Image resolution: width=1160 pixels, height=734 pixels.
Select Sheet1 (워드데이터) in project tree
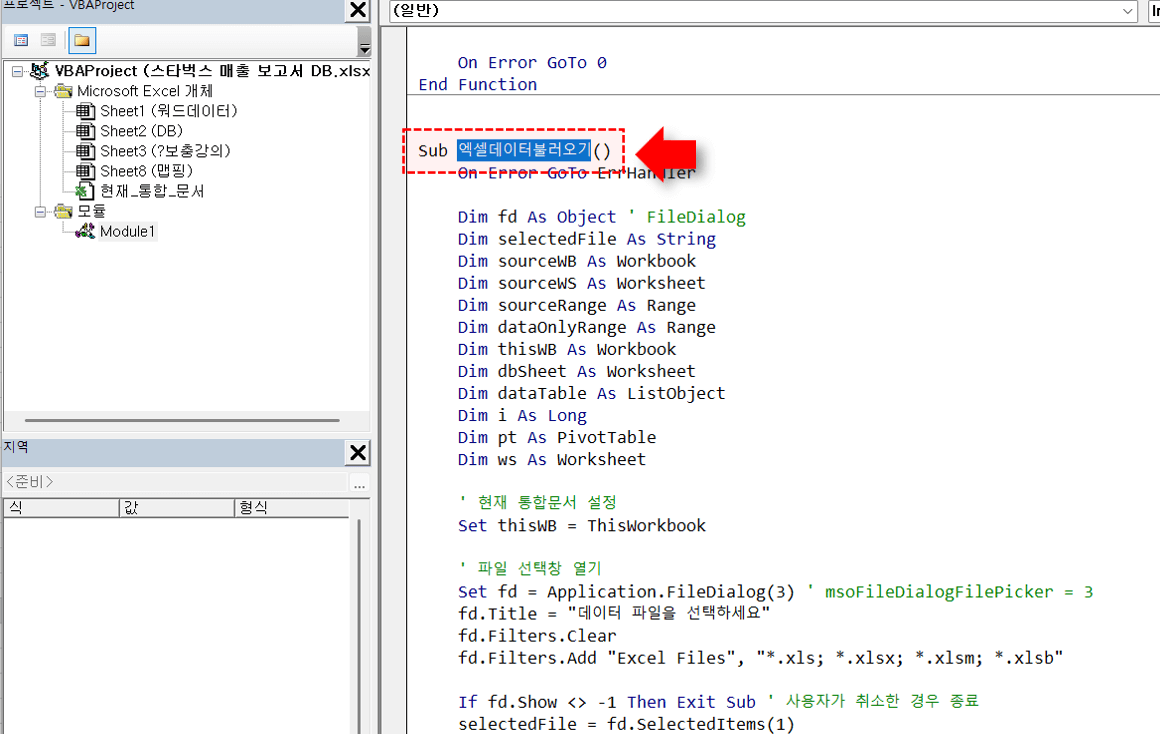click(x=168, y=111)
